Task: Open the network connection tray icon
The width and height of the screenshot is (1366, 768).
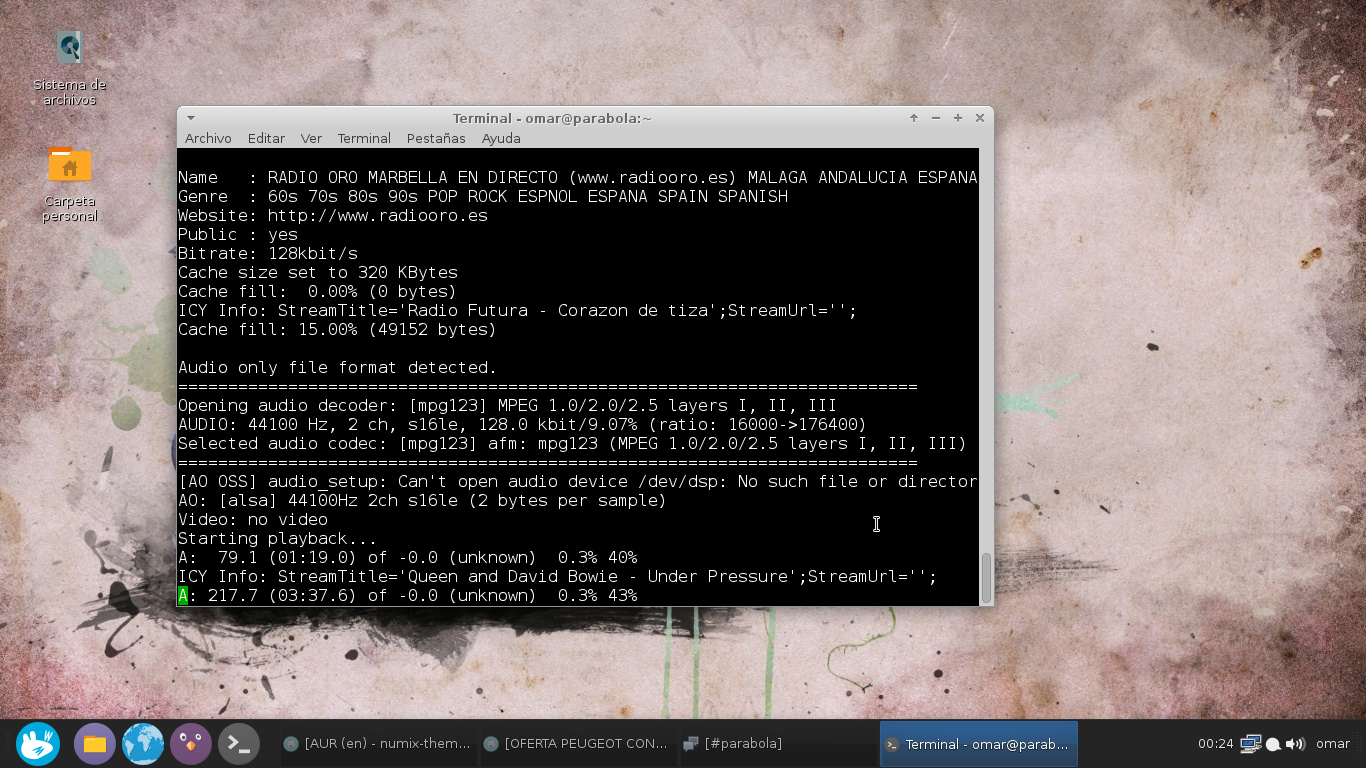Action: pyautogui.click(x=1250, y=744)
